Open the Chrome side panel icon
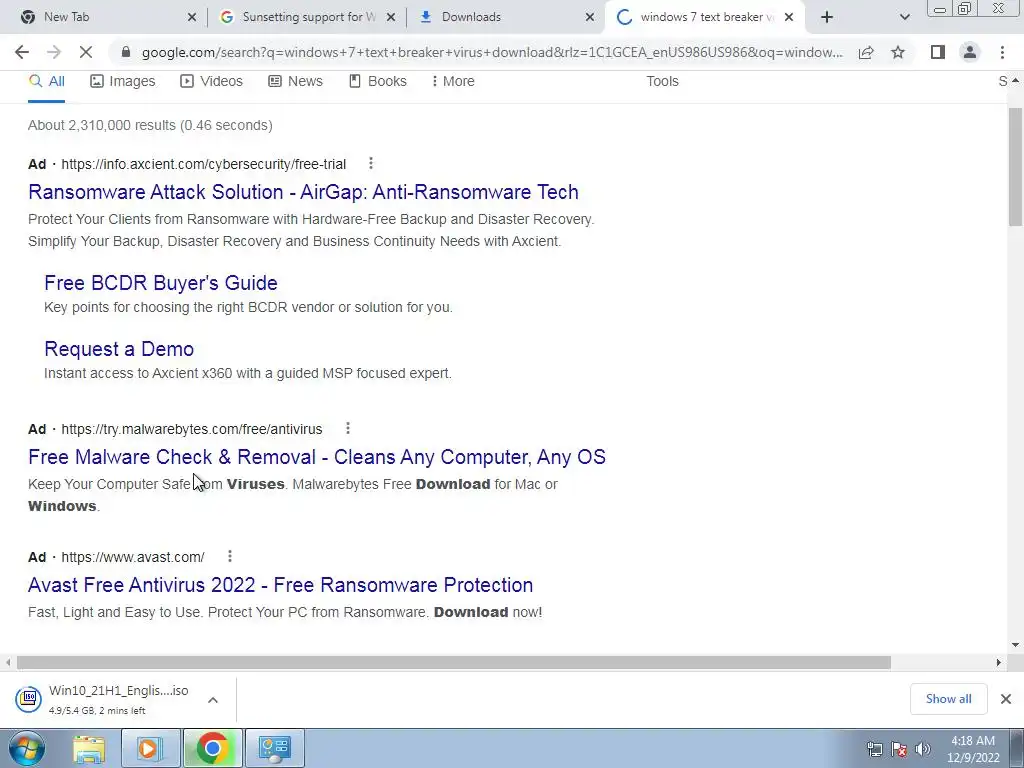1024x768 pixels. (x=938, y=52)
